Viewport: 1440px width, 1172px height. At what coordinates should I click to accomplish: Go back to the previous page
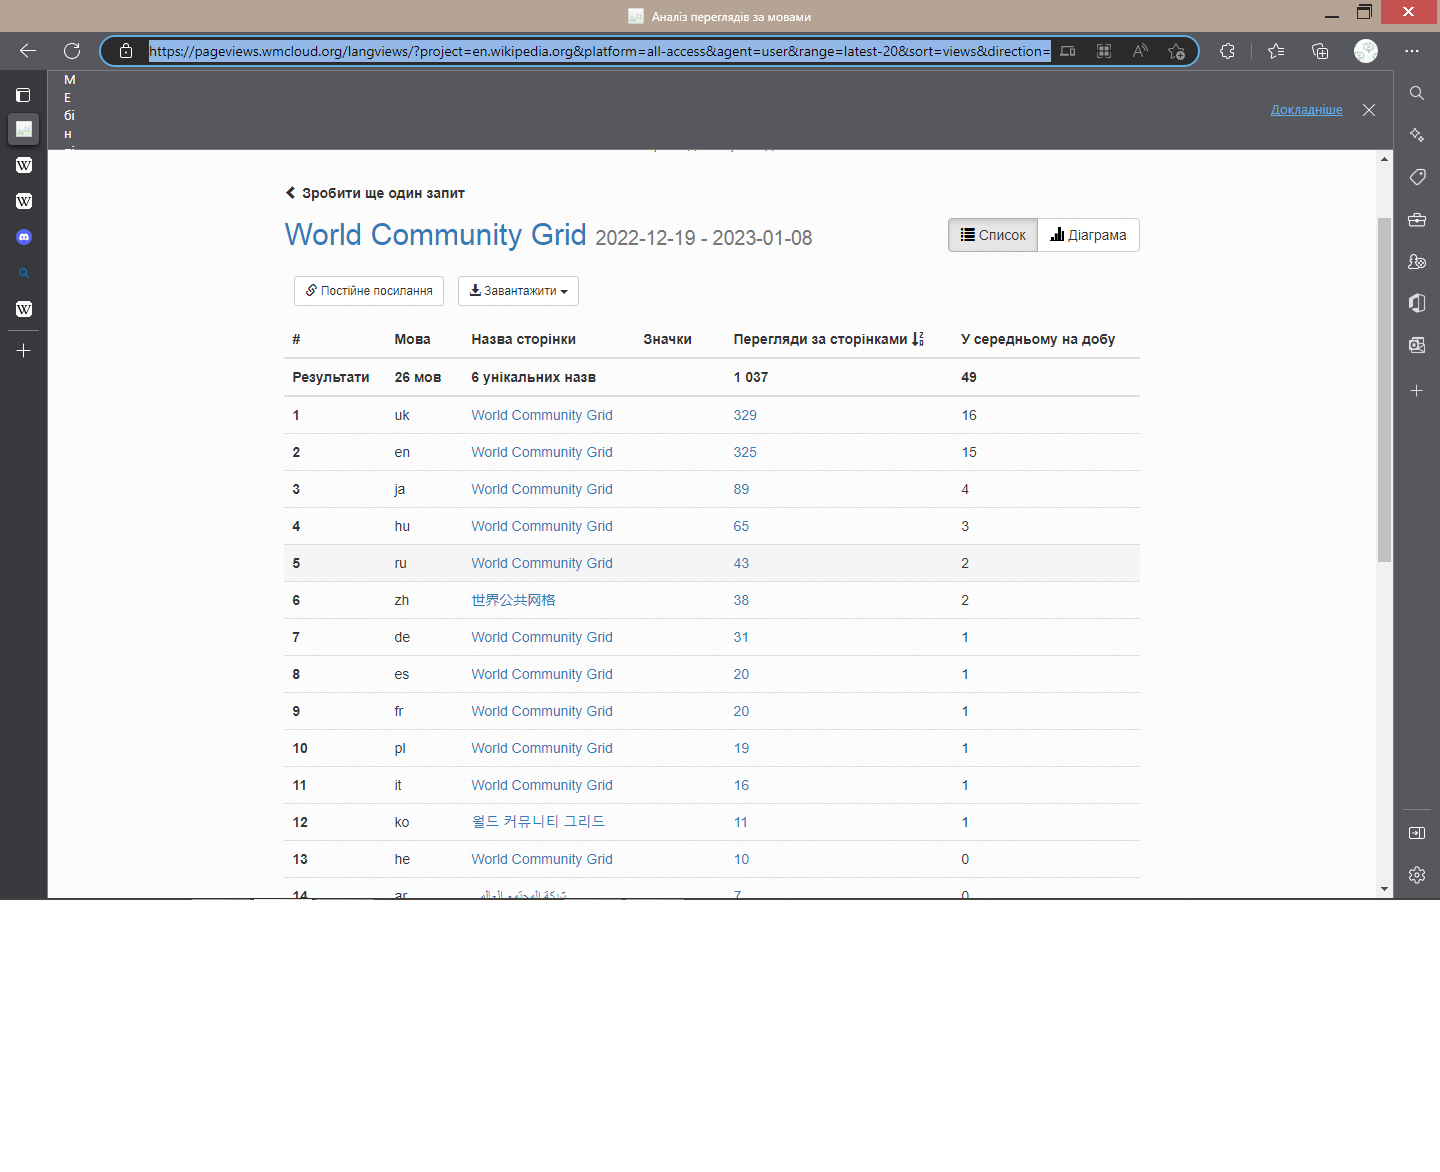[x=28, y=51]
